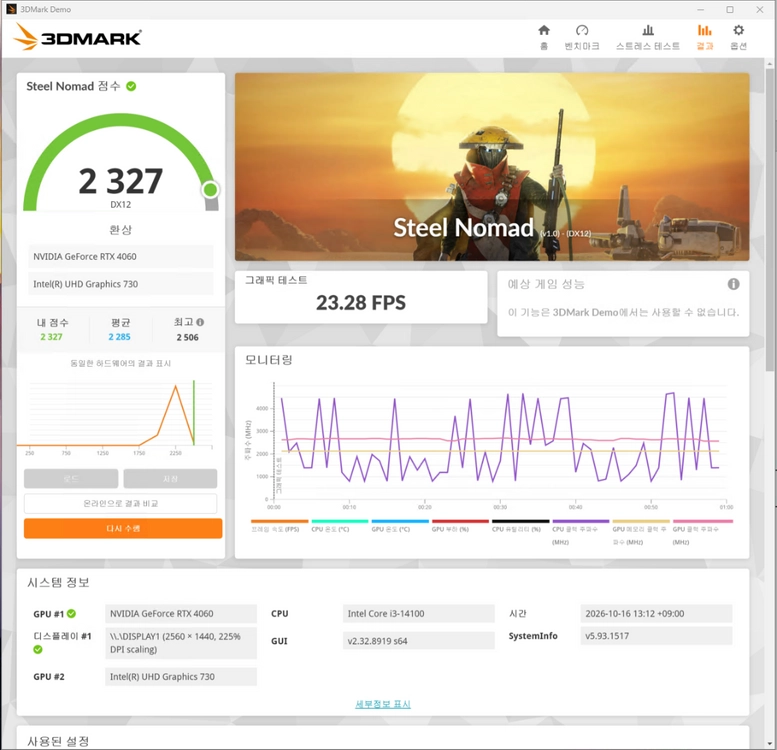777x750 pixels.
Task: Click the GUI version v2.32.8919 s64
Action: 418,641
